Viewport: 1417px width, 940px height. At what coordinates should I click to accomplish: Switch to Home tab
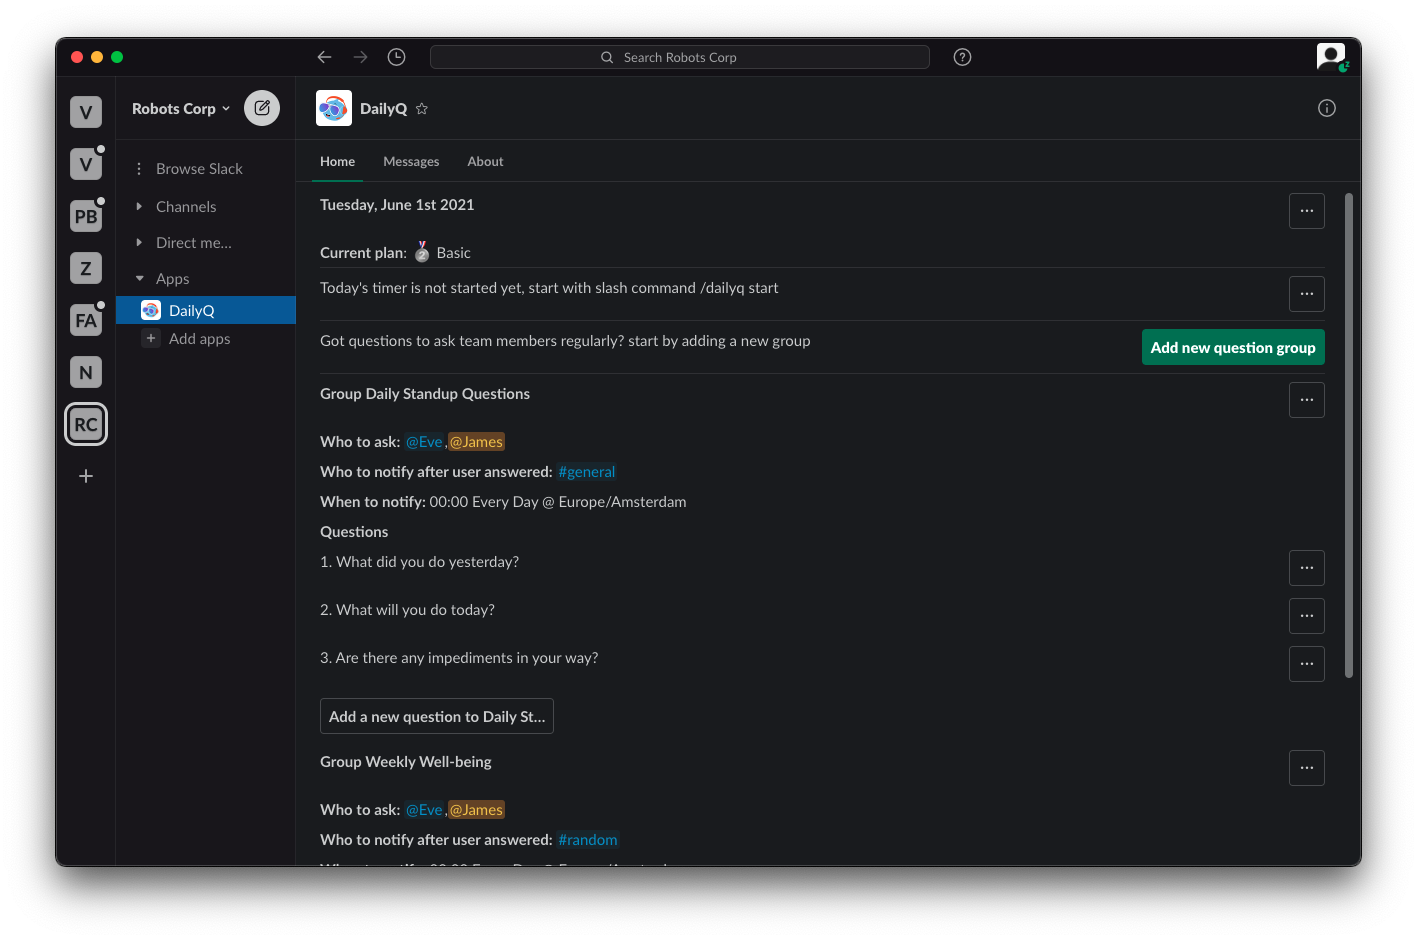tap(337, 161)
